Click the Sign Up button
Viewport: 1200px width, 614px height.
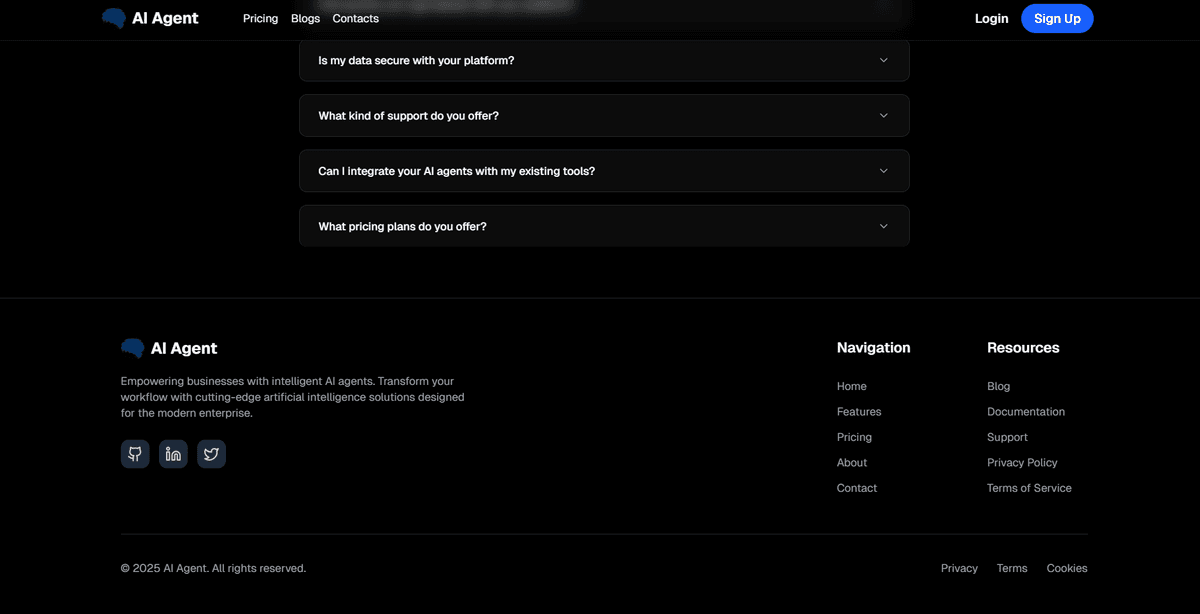click(x=1057, y=18)
